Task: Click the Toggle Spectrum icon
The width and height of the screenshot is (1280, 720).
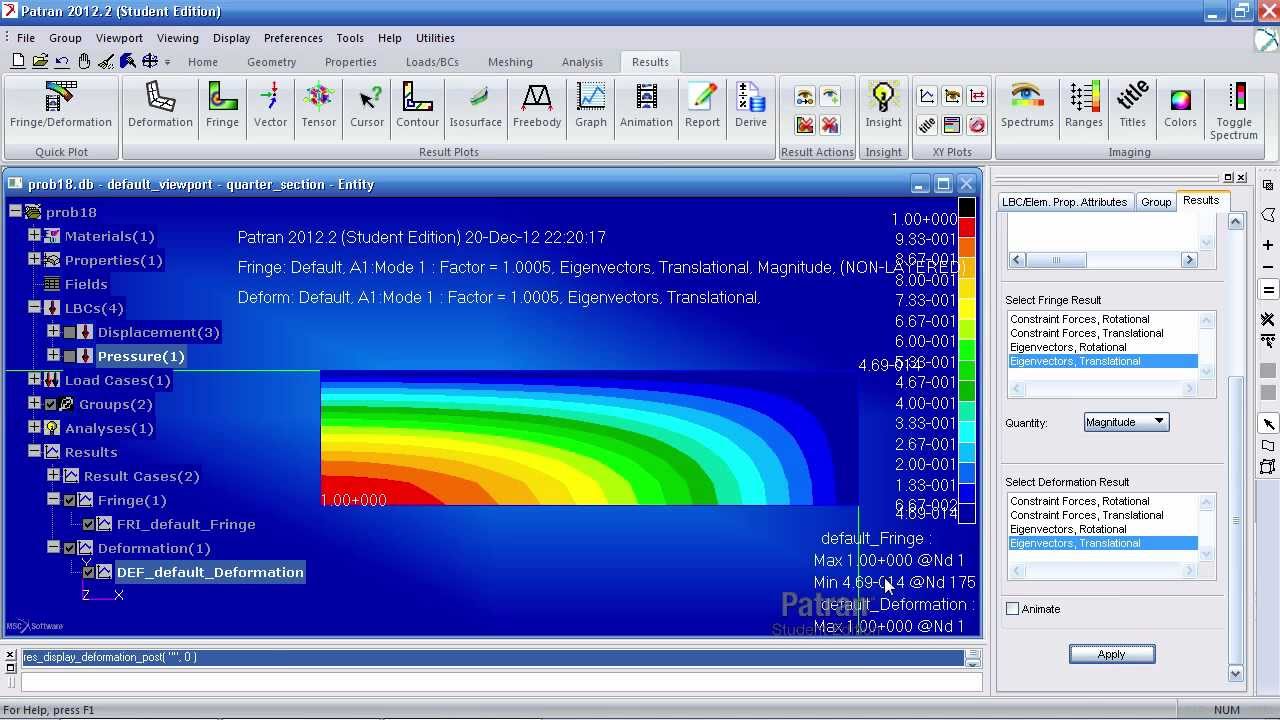Action: pos(1234,110)
